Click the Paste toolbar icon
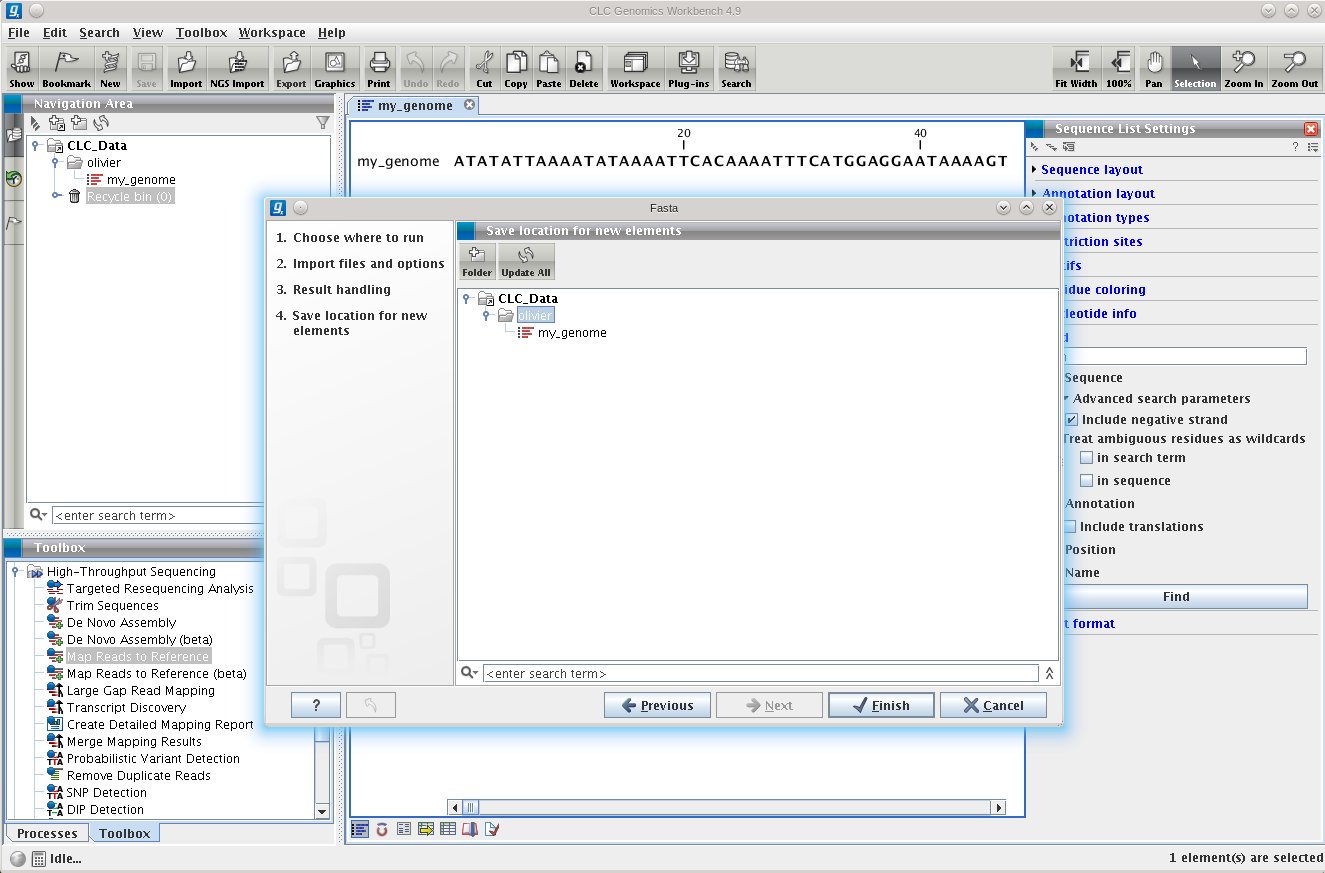The image size is (1325, 873). click(x=549, y=69)
